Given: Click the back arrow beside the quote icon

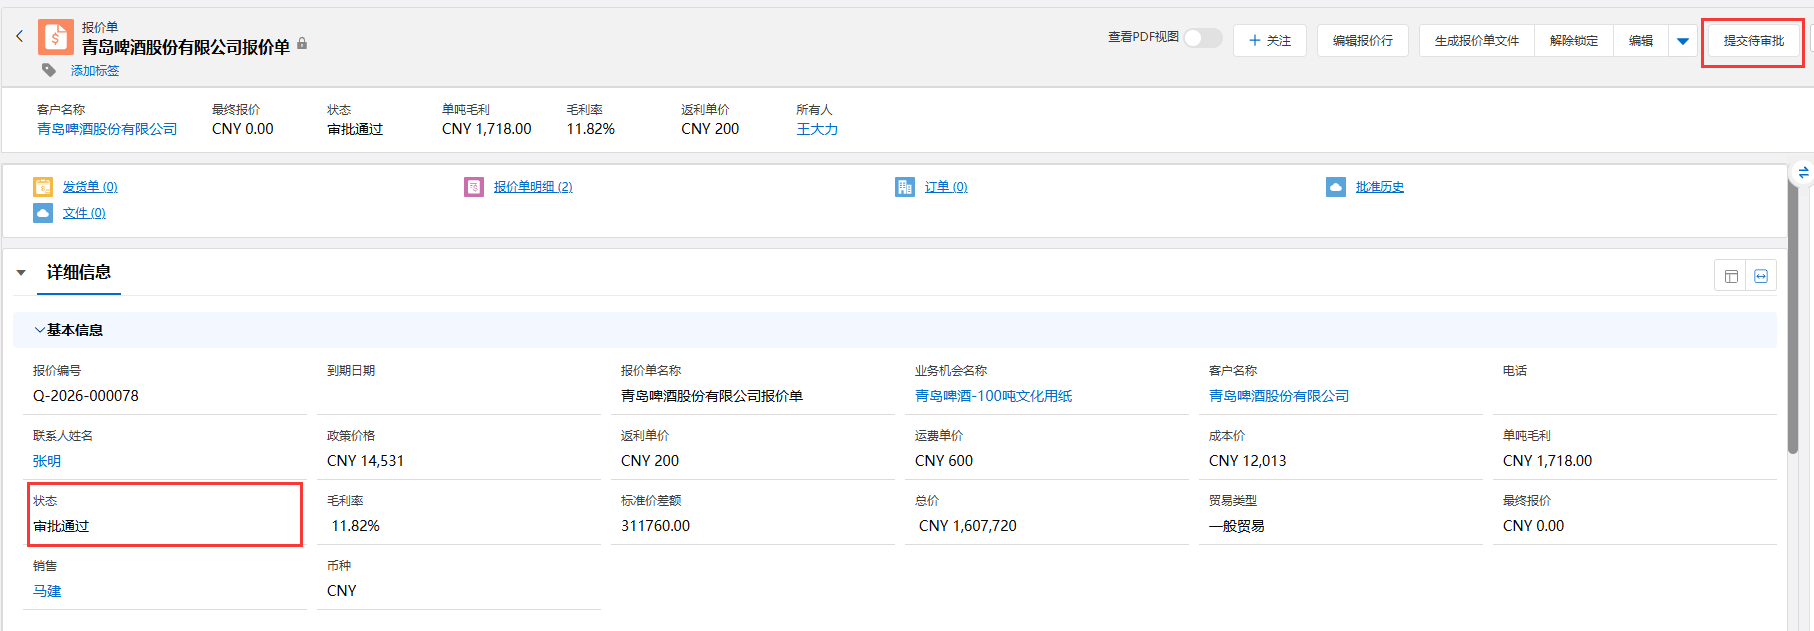Looking at the screenshot, I should coord(19,37).
